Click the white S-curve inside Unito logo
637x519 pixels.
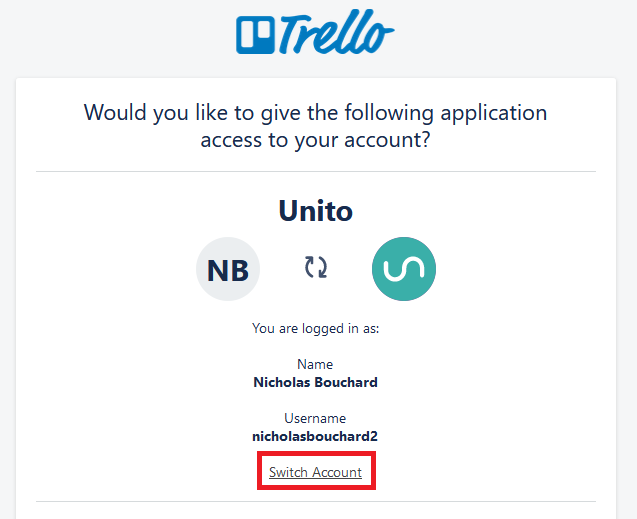pos(404,269)
